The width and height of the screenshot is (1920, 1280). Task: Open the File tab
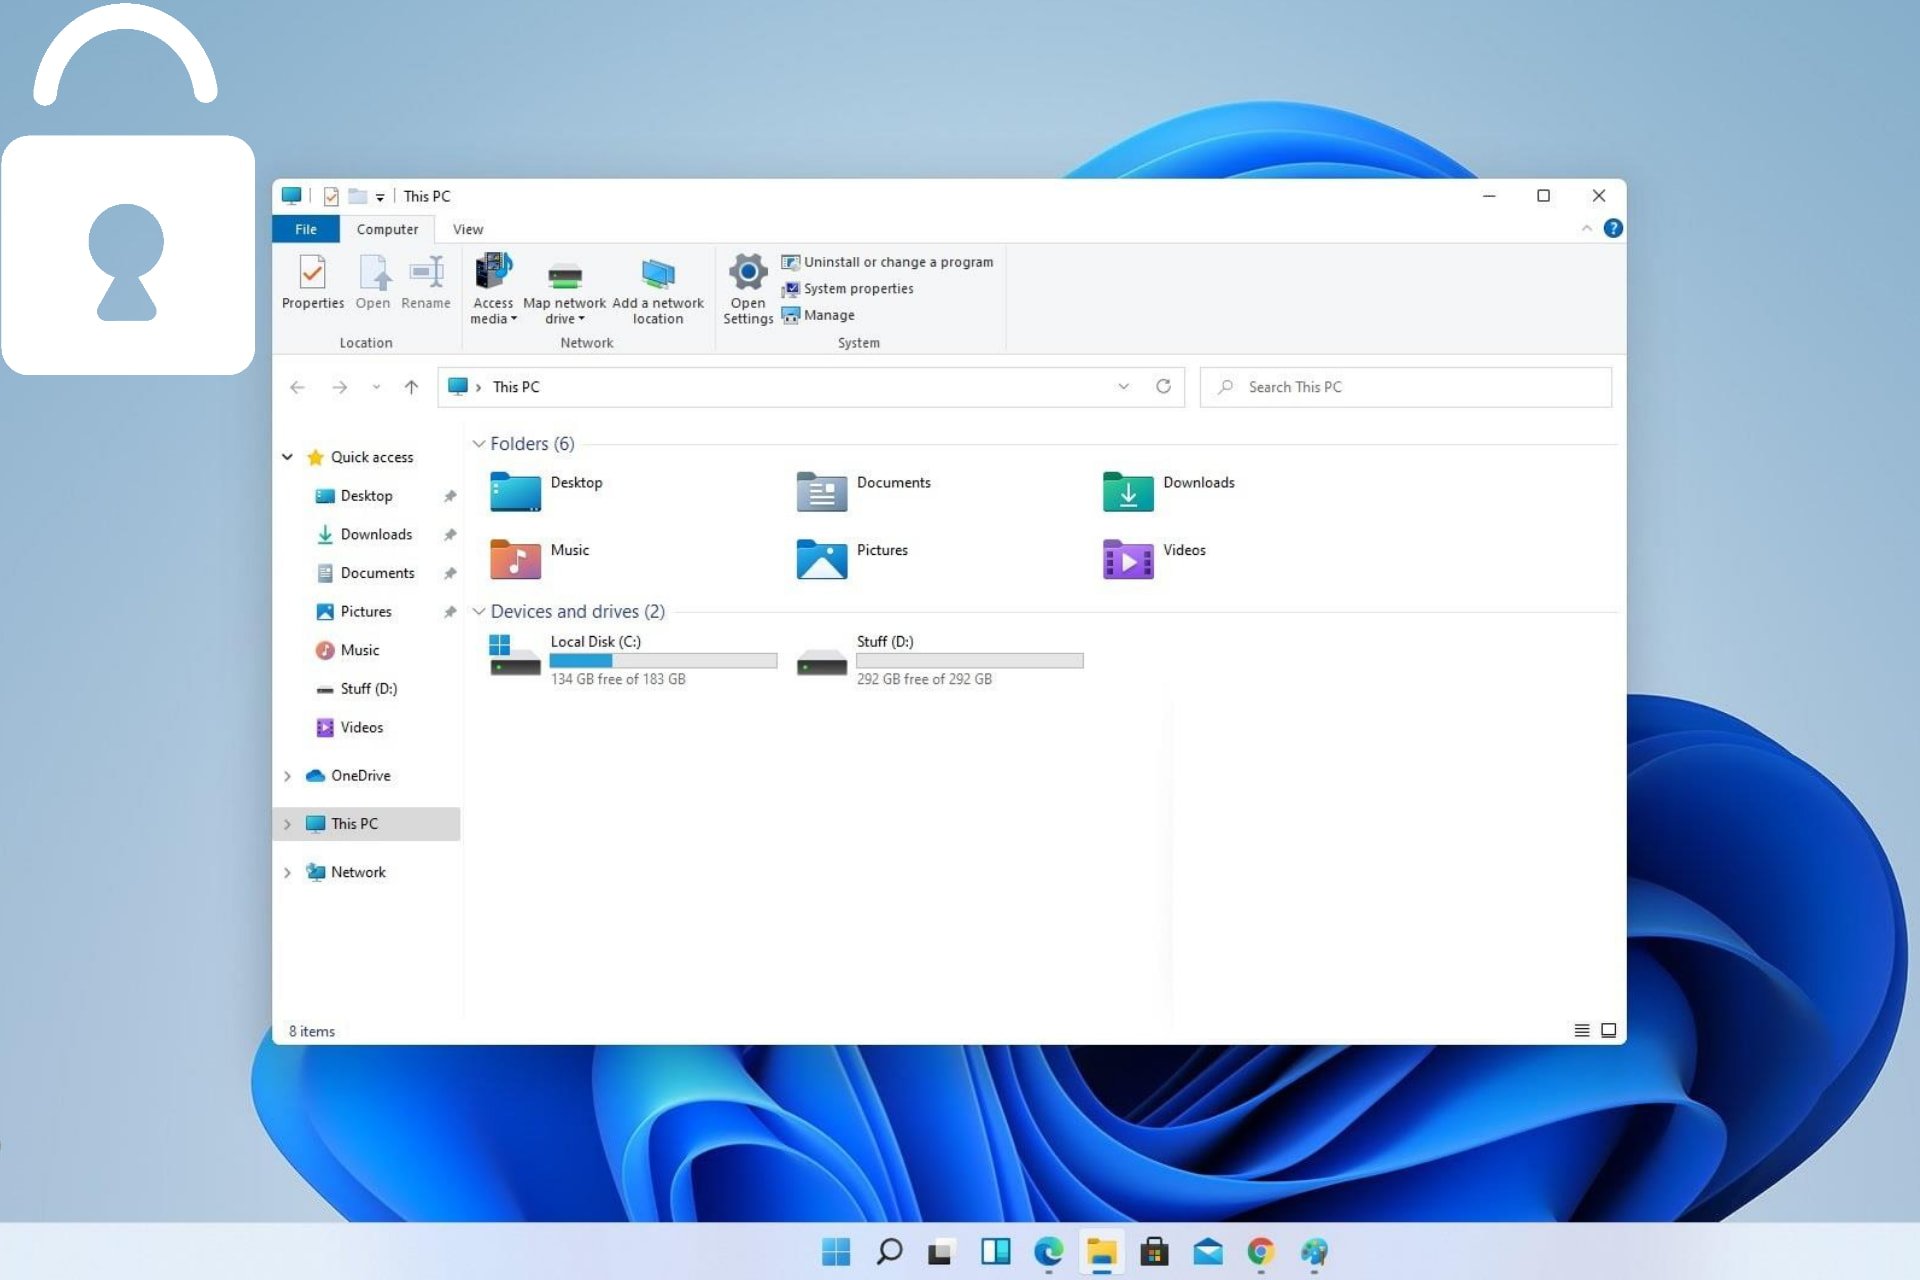pyautogui.click(x=306, y=229)
